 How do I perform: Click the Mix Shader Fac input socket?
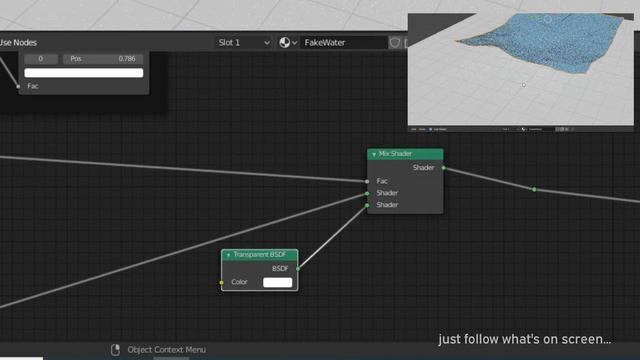367,181
